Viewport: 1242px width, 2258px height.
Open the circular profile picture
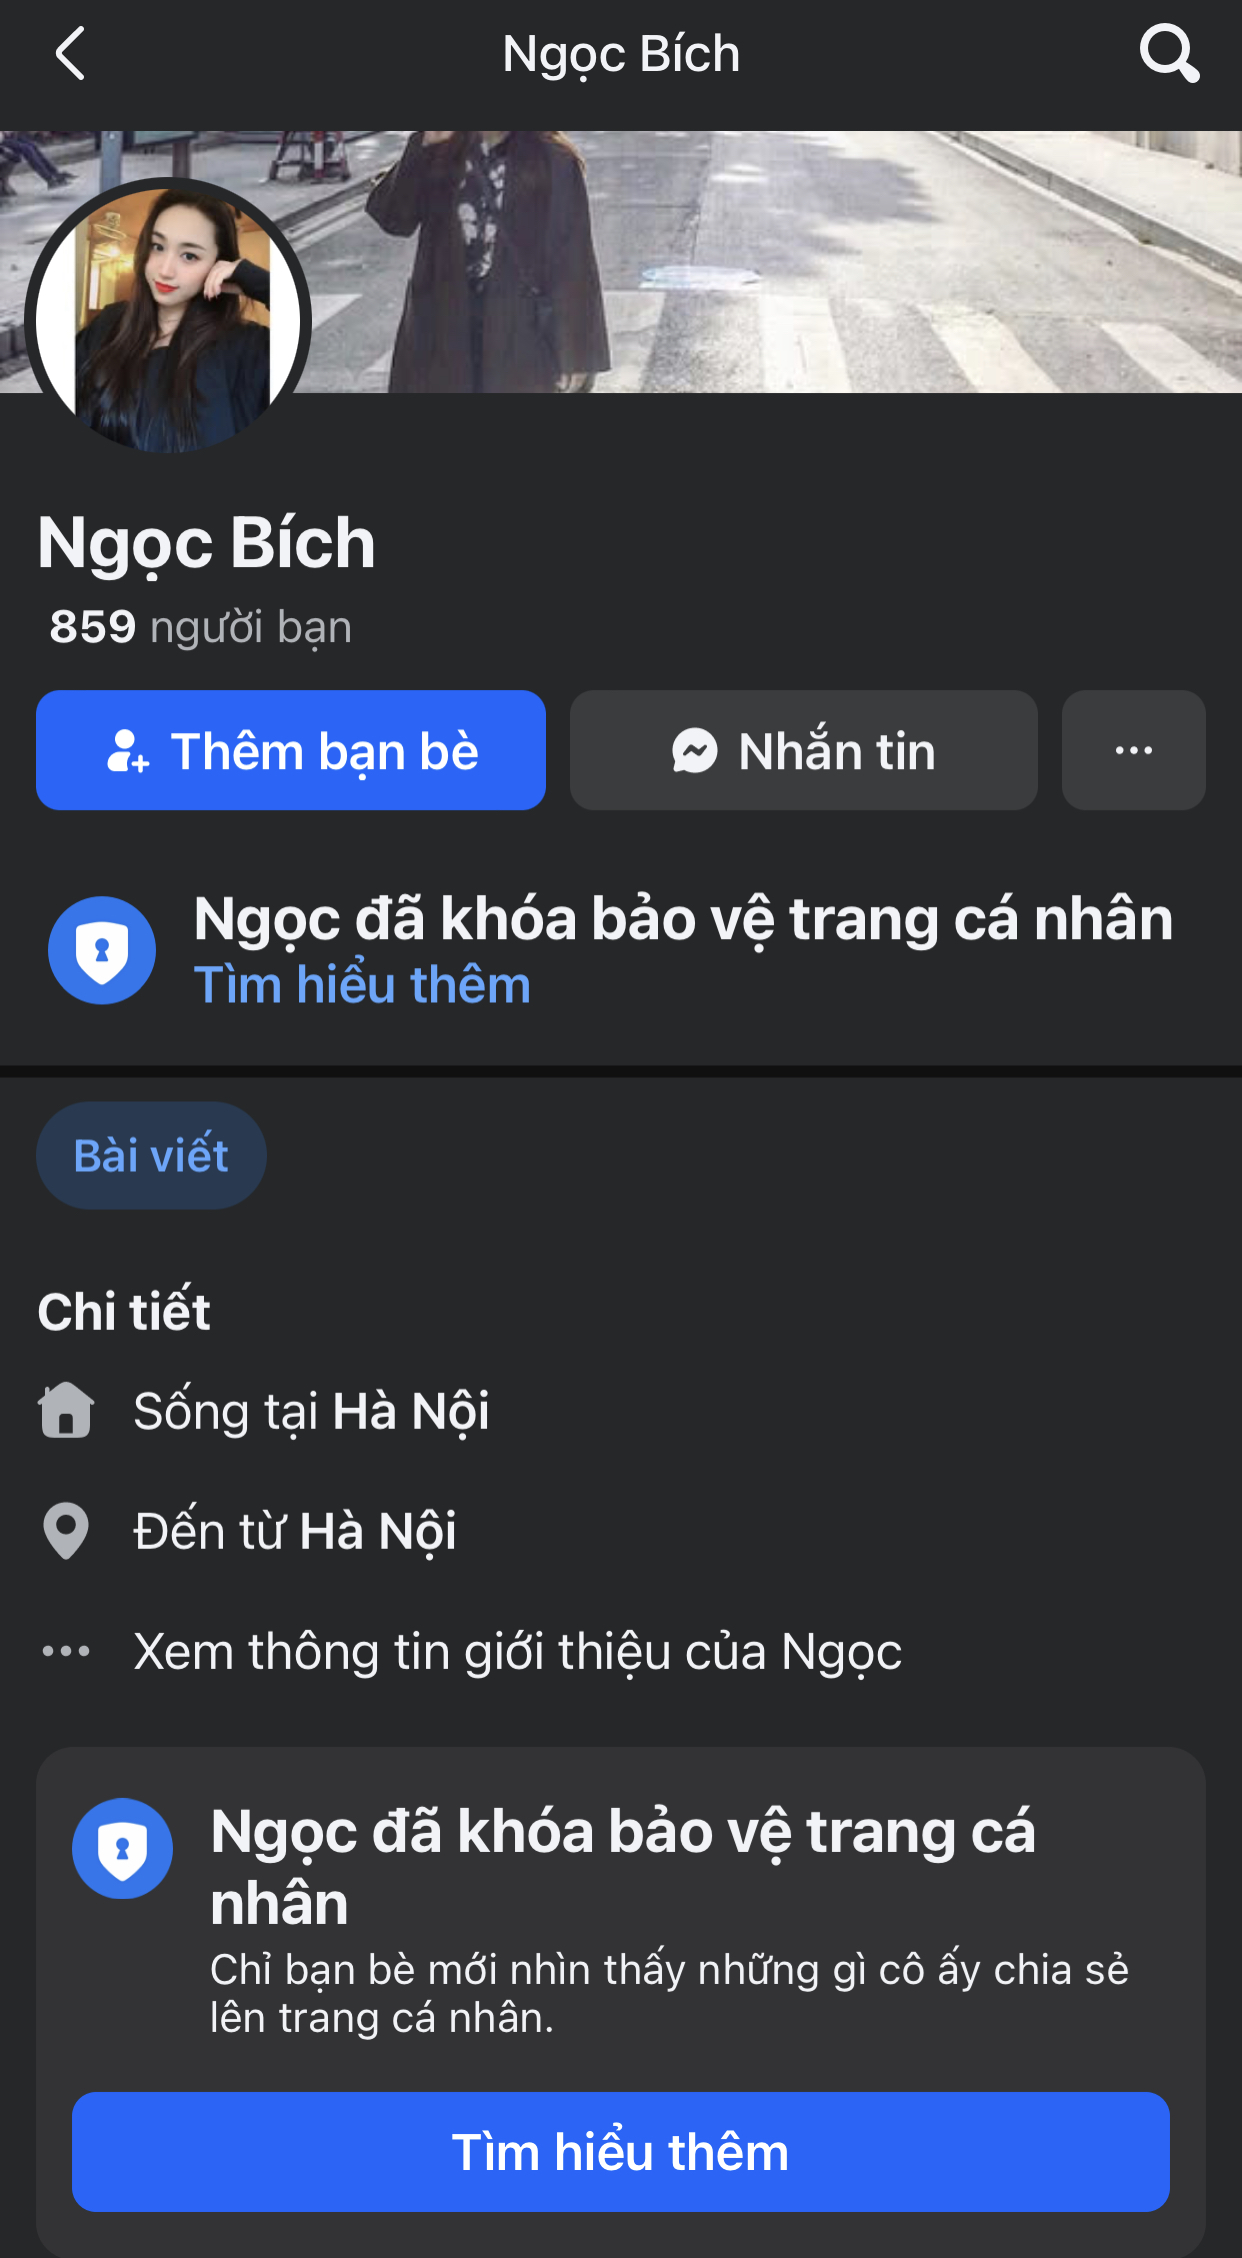(168, 320)
